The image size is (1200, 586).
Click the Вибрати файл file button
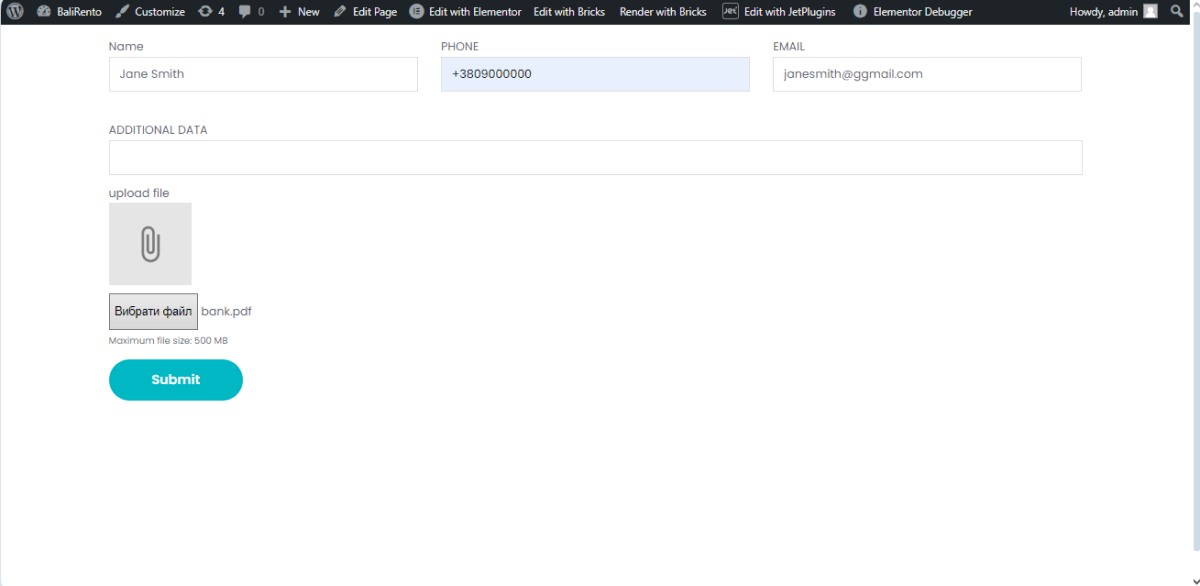[153, 311]
